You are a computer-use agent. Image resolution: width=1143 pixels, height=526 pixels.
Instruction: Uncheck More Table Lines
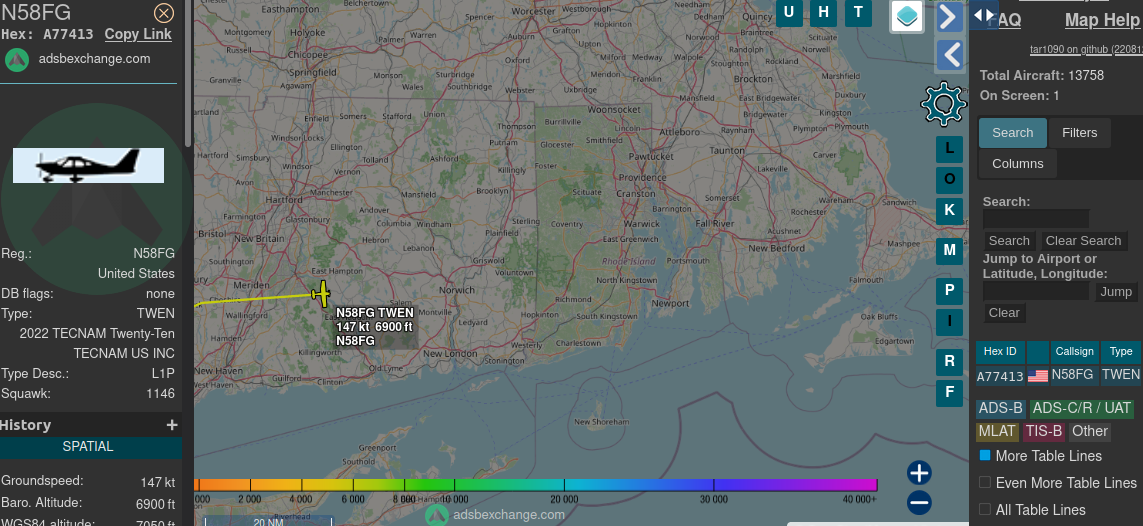click(985, 455)
